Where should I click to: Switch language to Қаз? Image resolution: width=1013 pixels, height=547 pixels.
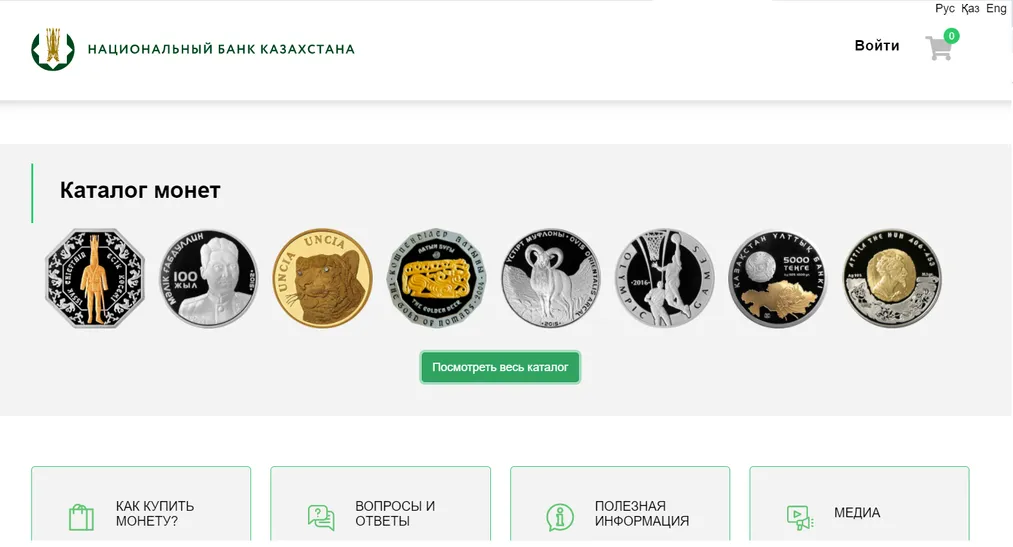[970, 9]
